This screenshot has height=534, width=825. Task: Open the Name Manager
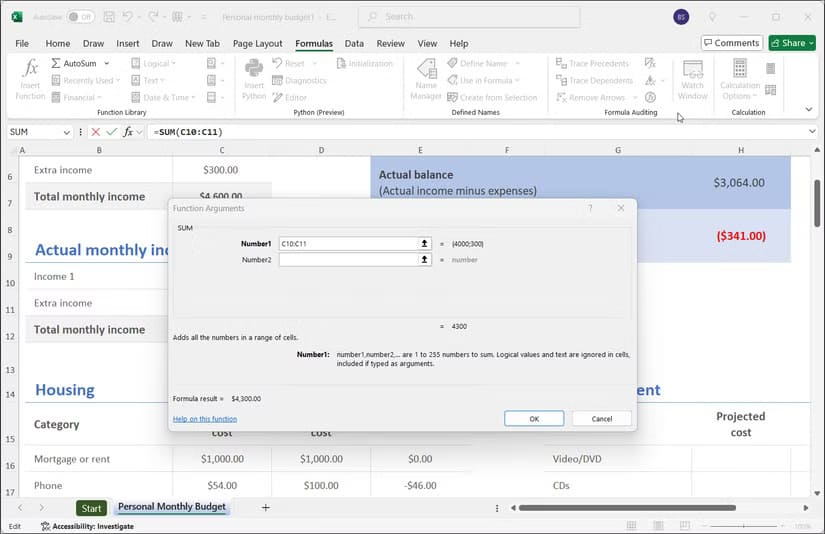[x=426, y=79]
